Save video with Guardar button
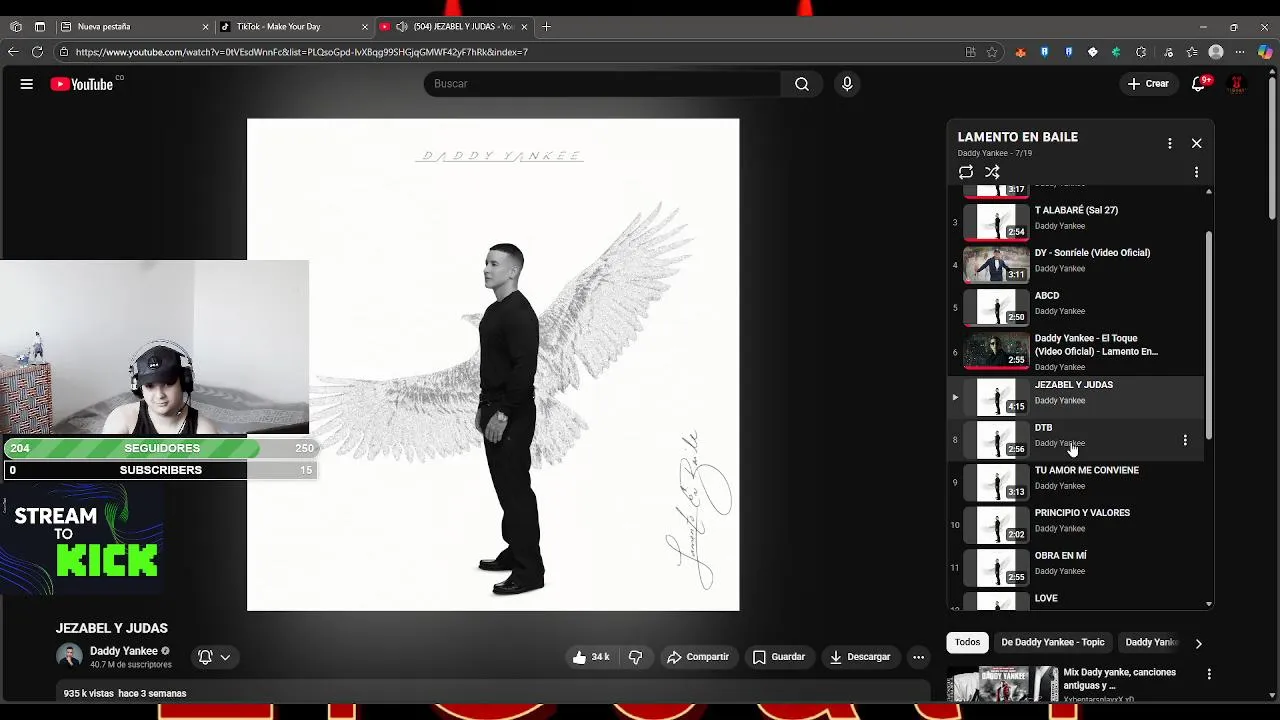1280x720 pixels. pyautogui.click(x=778, y=657)
